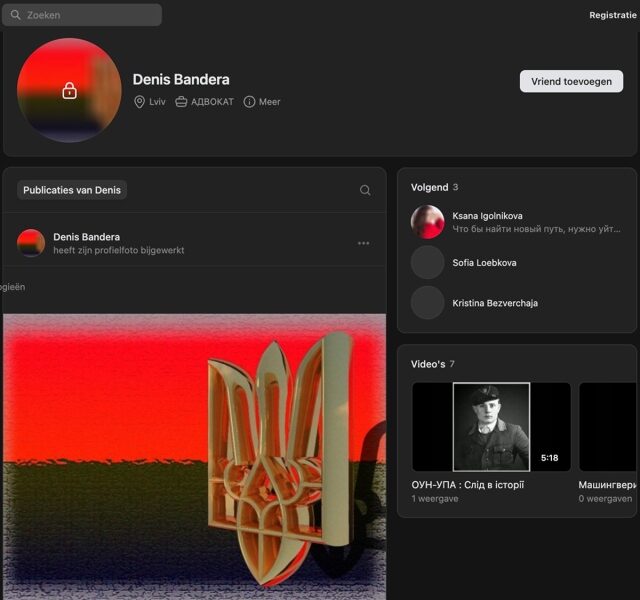This screenshot has width=640, height=600.
Task: Click Ksana Igolnikova's avatar
Action: coord(427,222)
